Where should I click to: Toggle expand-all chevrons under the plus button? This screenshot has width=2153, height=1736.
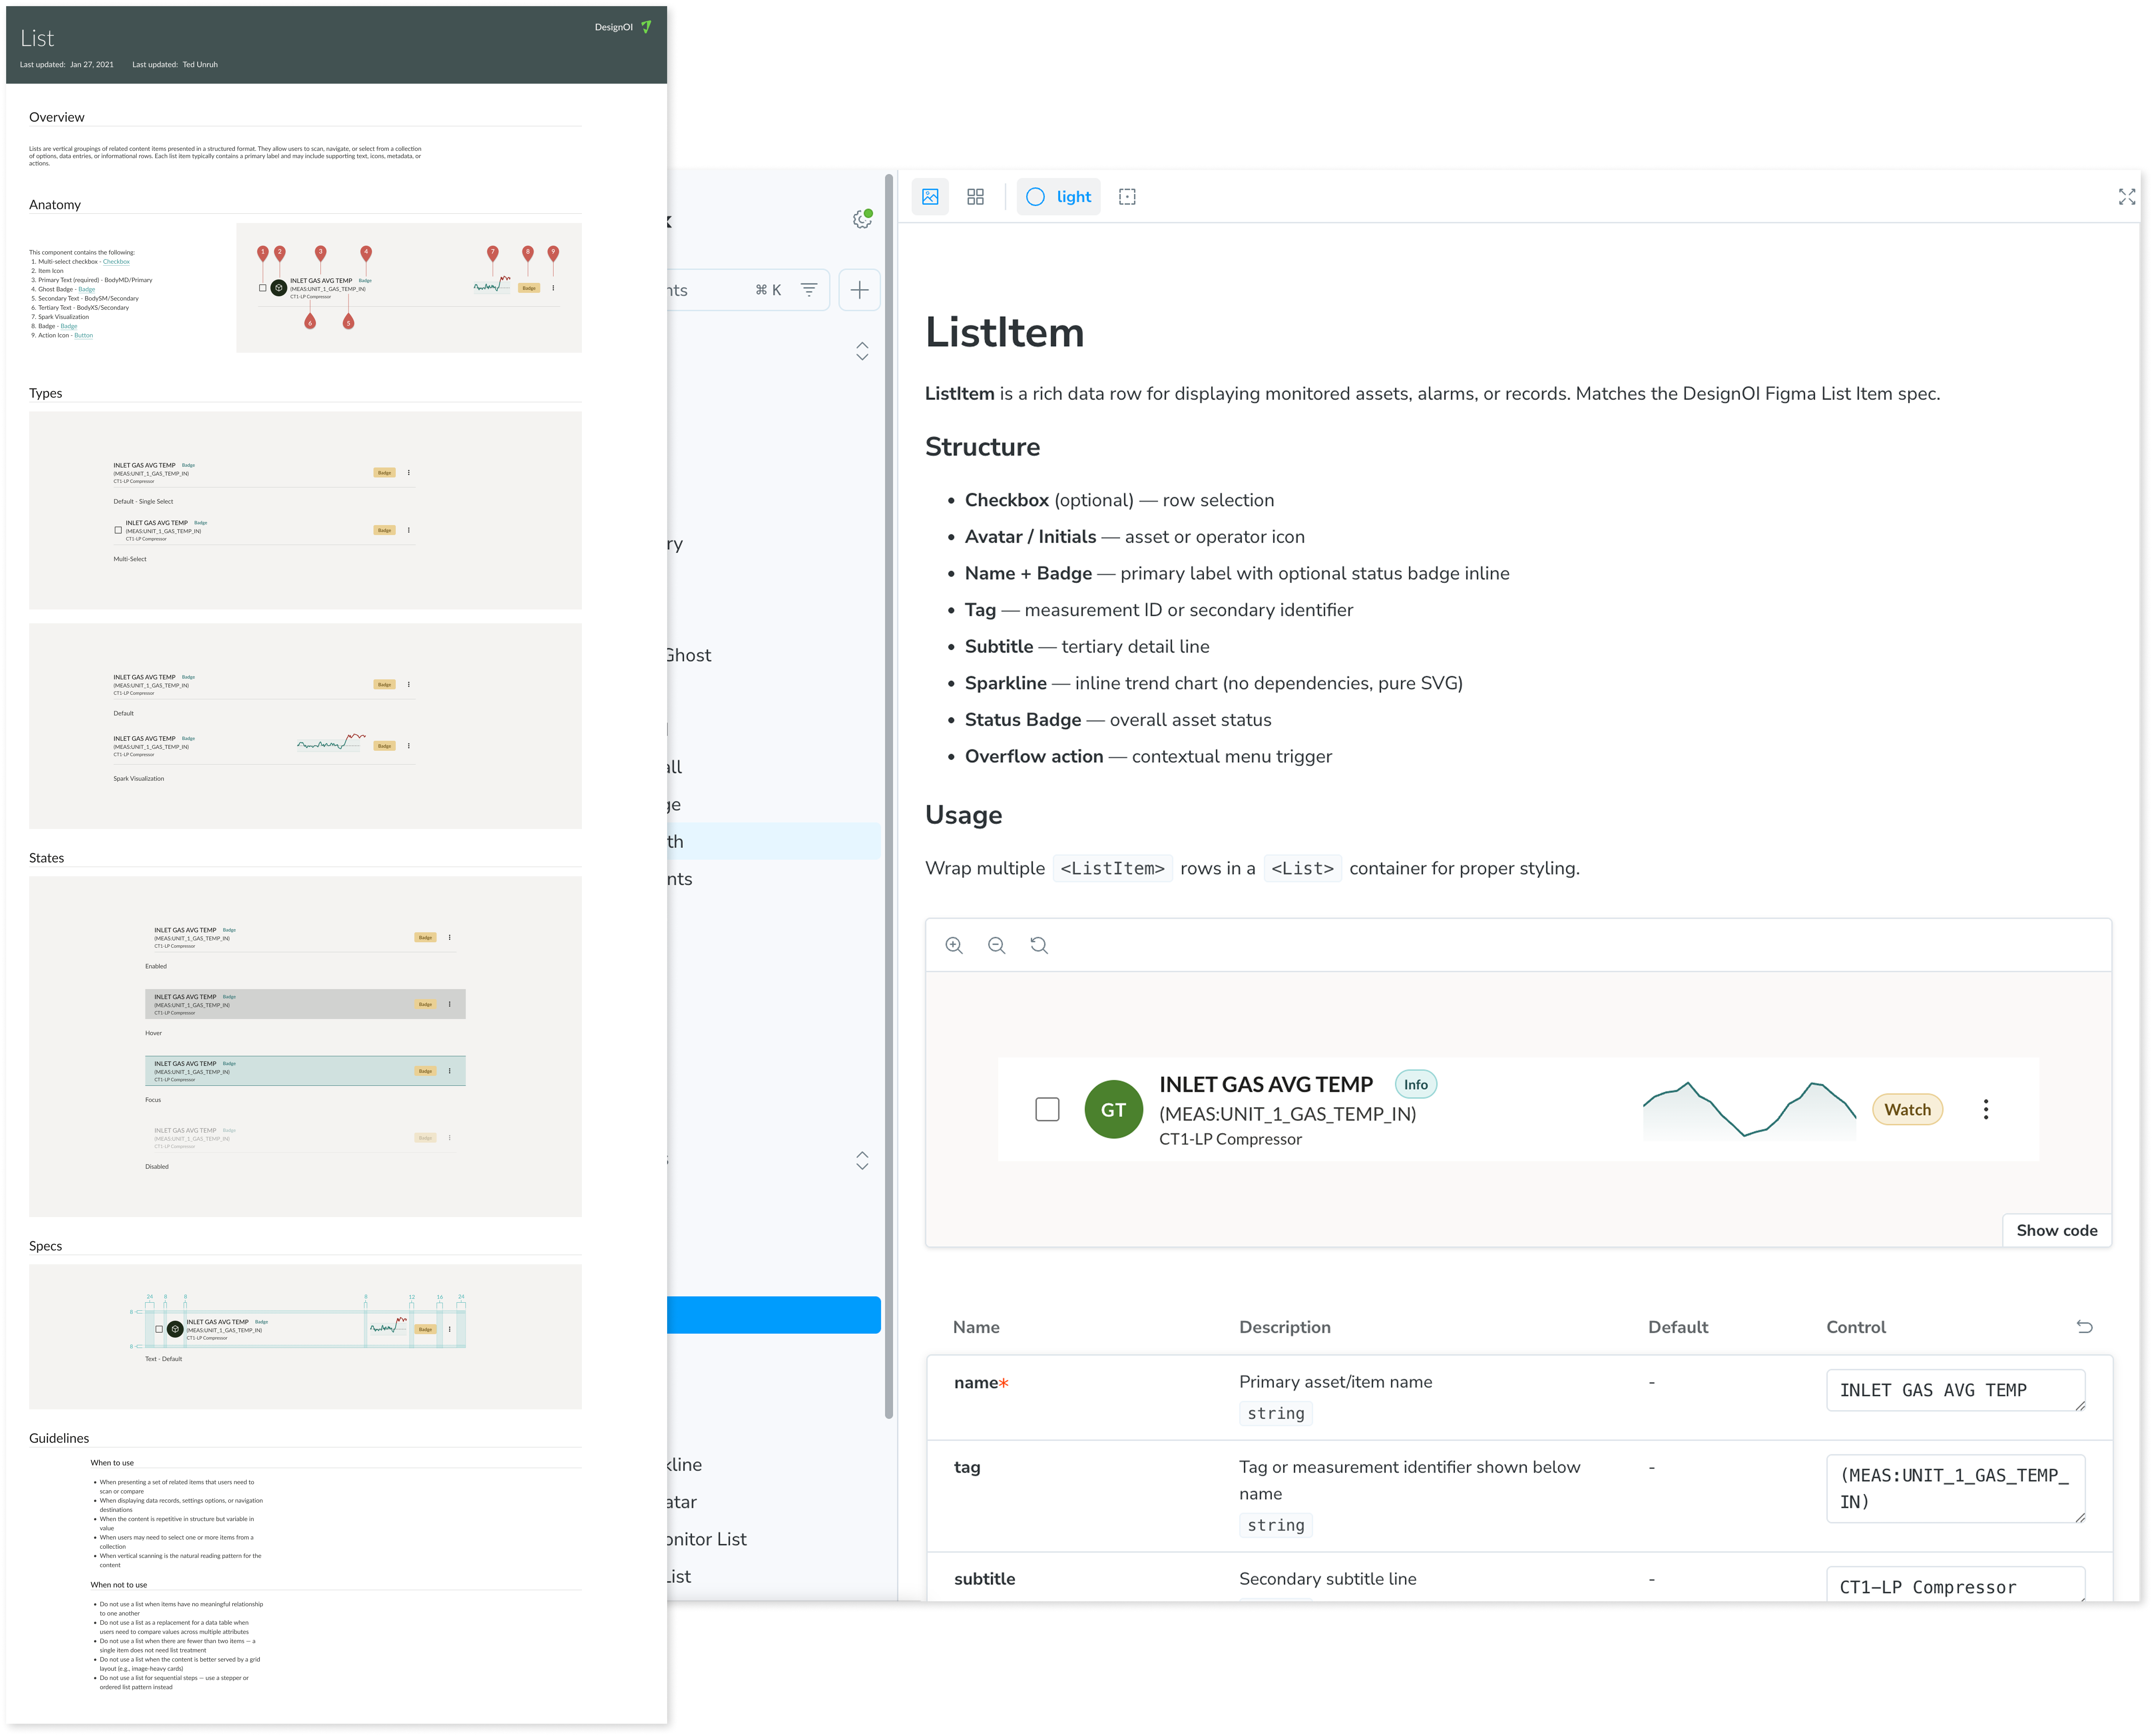click(x=862, y=351)
